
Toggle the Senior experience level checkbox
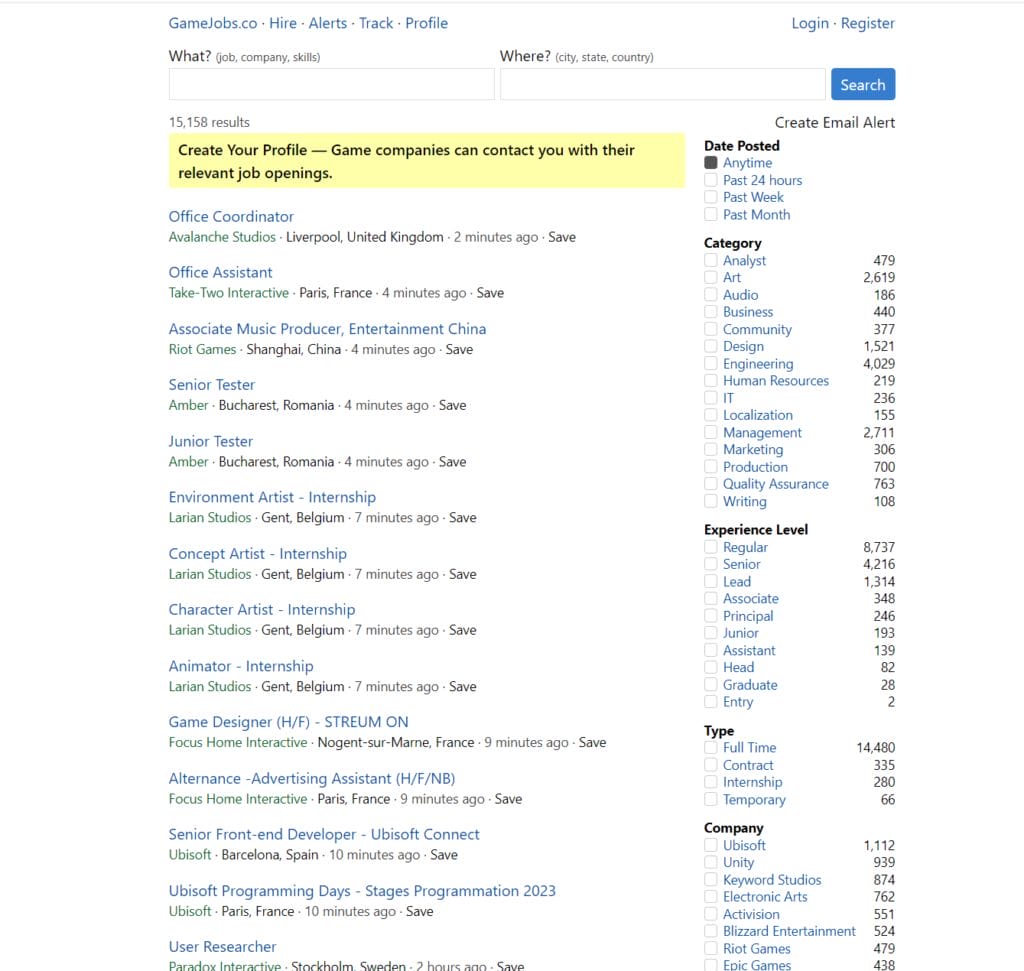click(711, 564)
